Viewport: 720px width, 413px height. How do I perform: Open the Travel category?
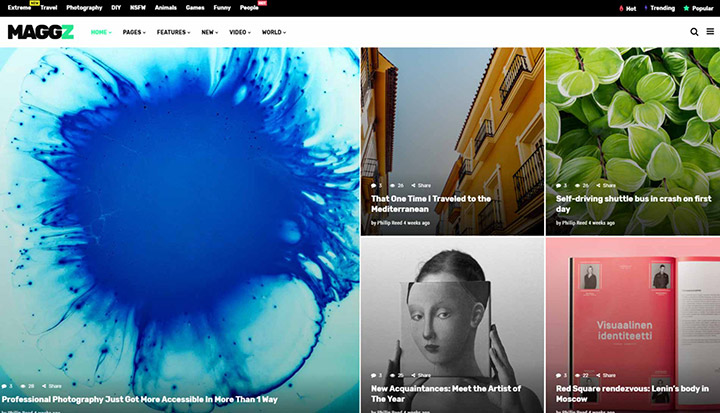(49, 8)
